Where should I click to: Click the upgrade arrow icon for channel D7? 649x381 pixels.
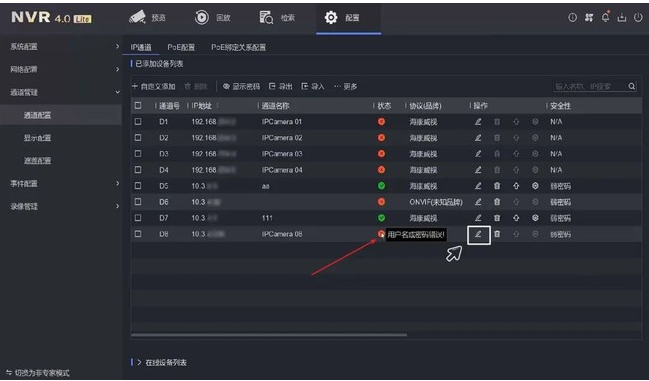click(x=516, y=218)
